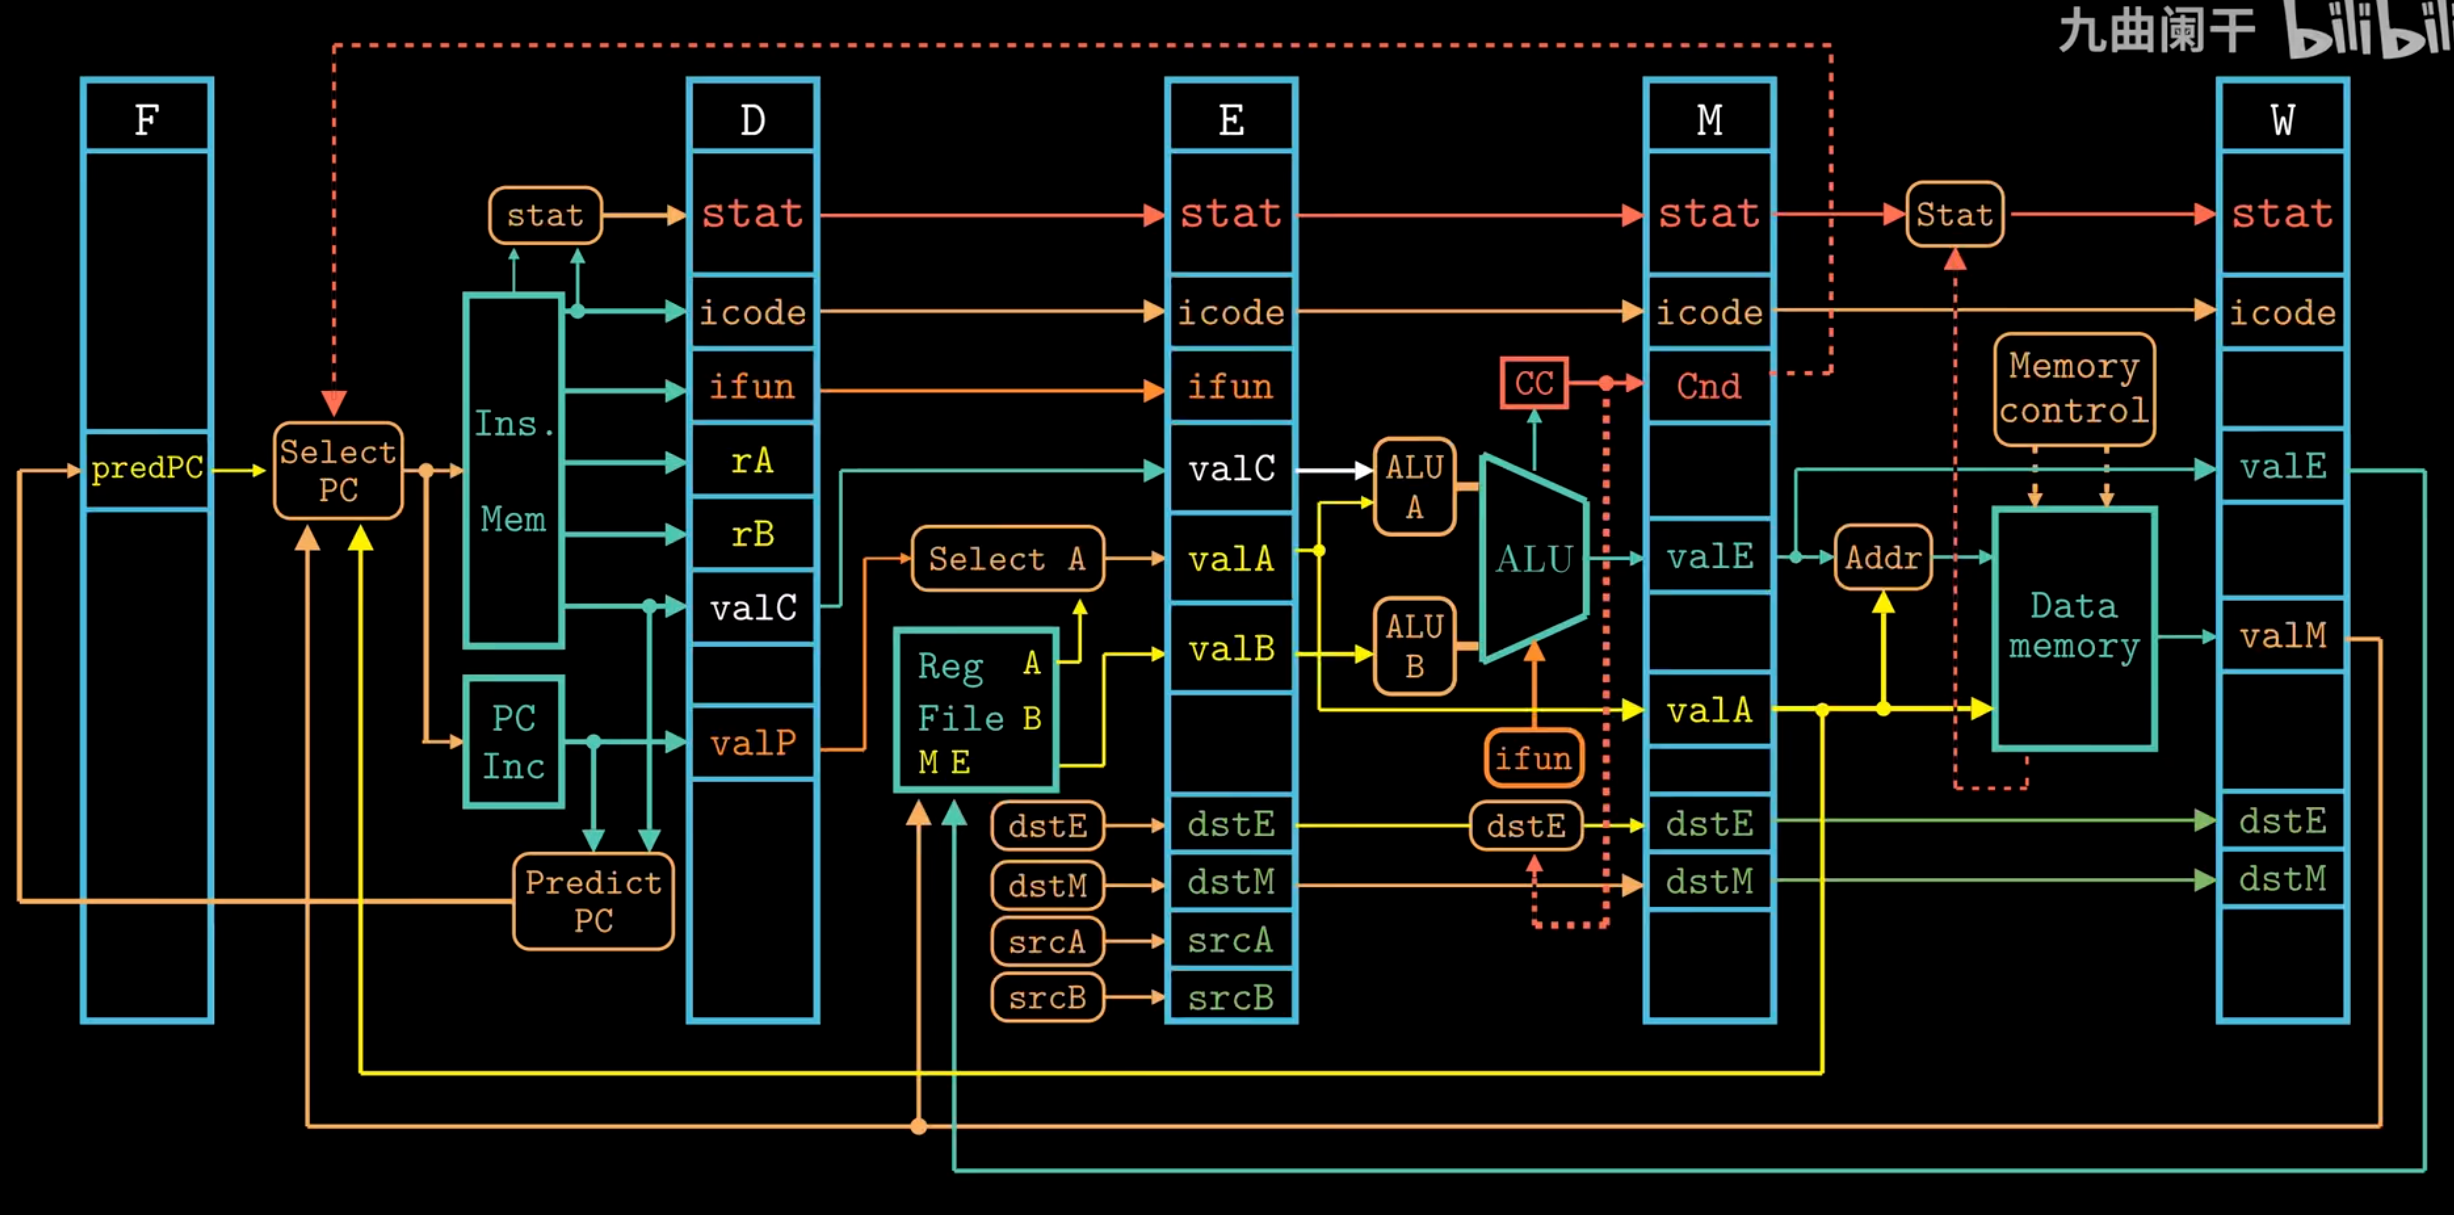Click the Select PC block

tap(338, 470)
